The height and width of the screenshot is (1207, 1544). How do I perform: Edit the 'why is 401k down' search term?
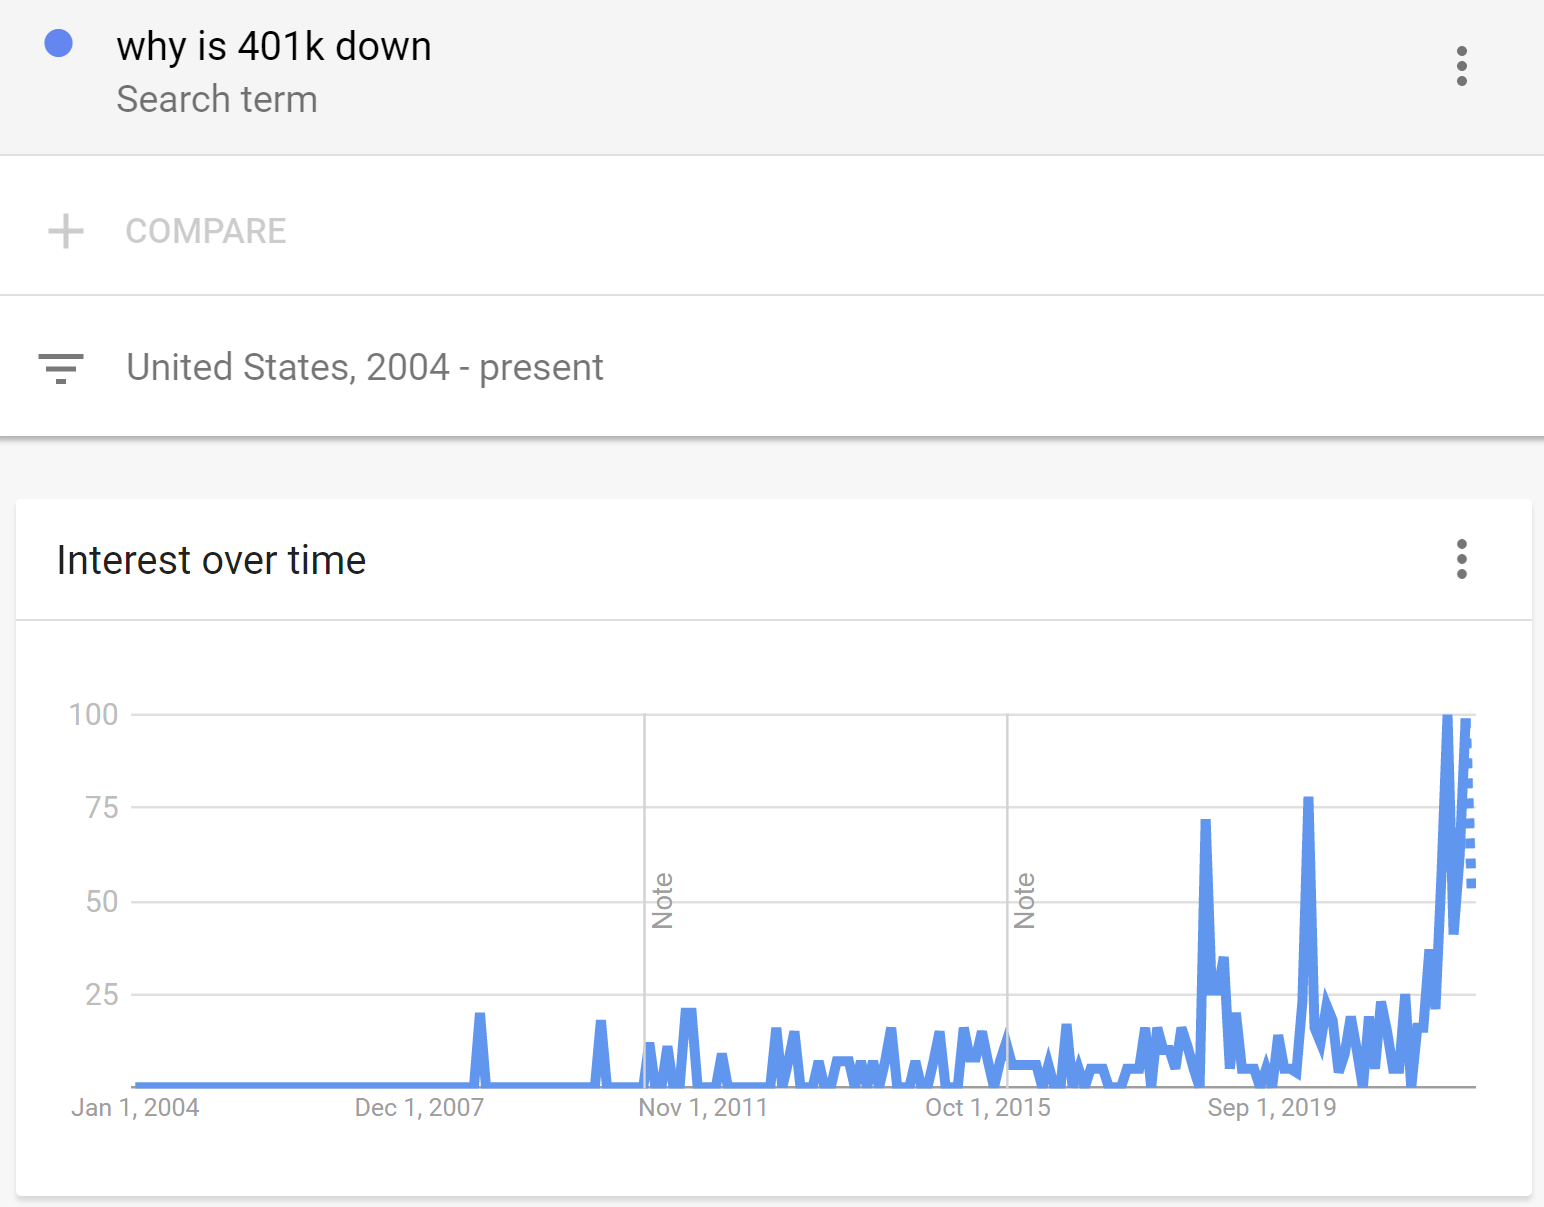tap(273, 47)
